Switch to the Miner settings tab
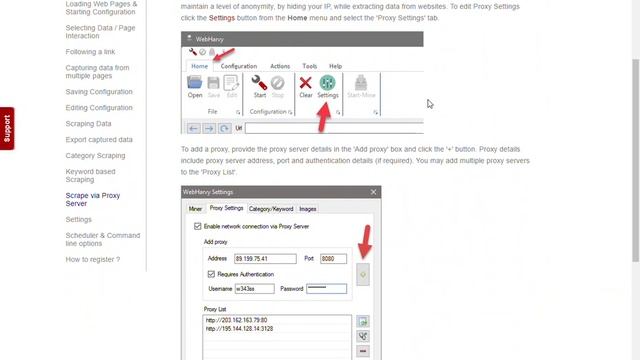This screenshot has width=640, height=360. (195, 209)
